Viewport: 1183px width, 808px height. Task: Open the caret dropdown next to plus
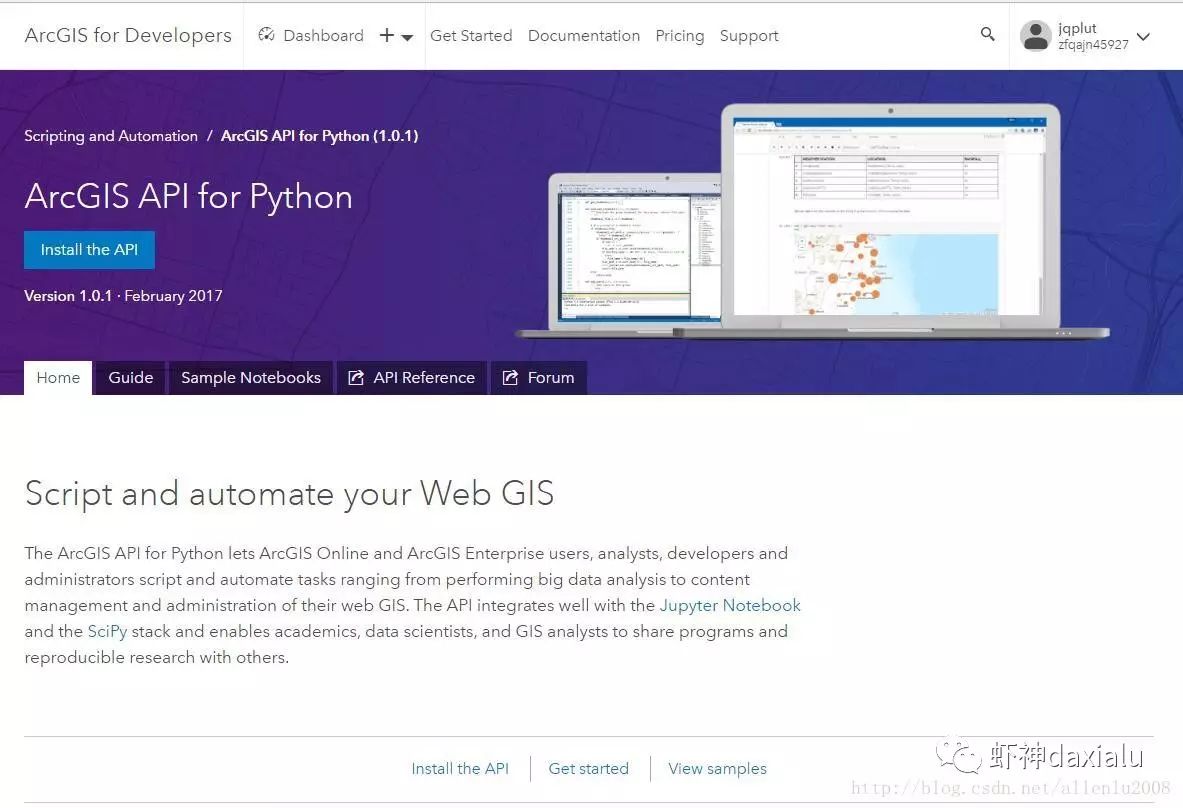click(x=407, y=37)
